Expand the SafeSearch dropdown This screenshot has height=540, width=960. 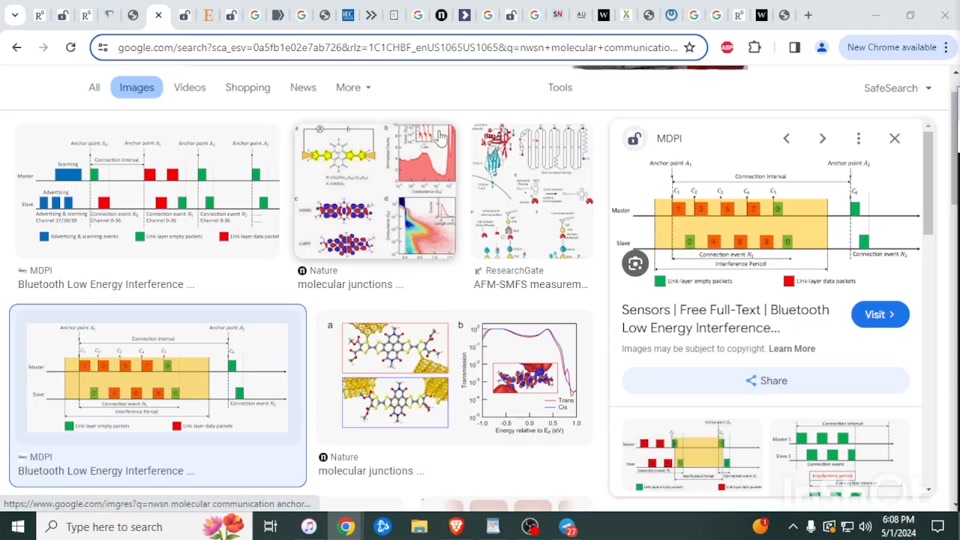tap(897, 88)
